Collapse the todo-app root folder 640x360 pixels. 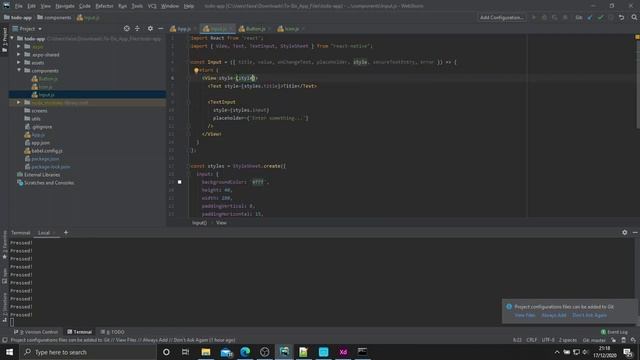[12, 38]
